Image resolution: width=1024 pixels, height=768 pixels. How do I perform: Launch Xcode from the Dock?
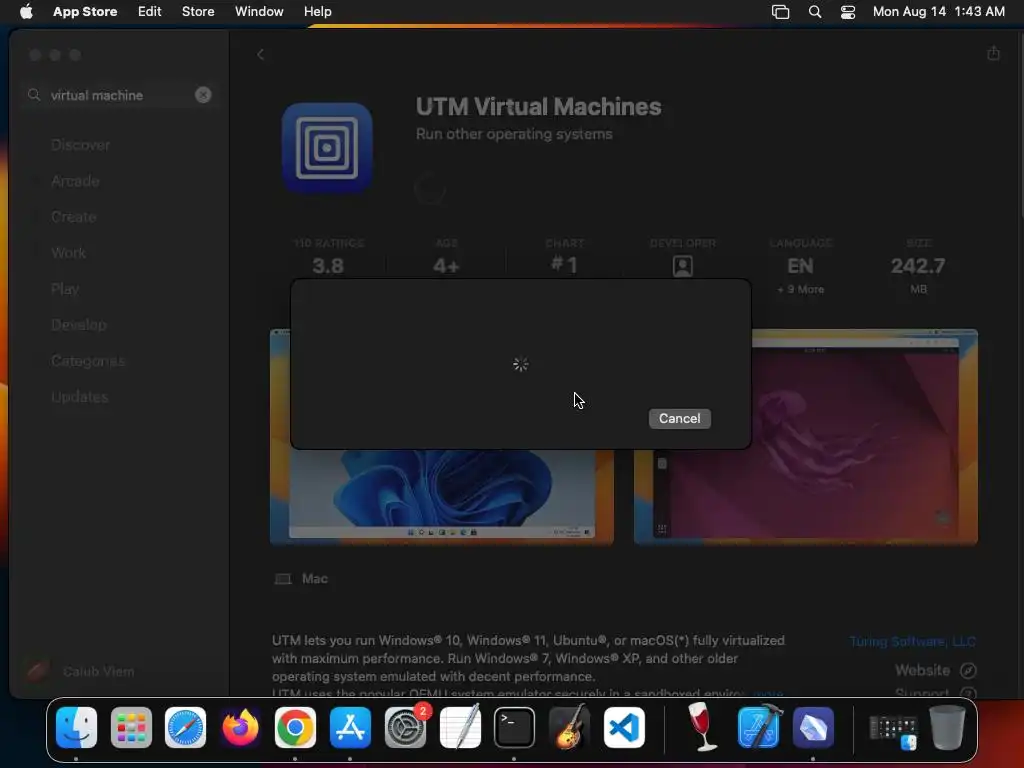(x=759, y=728)
